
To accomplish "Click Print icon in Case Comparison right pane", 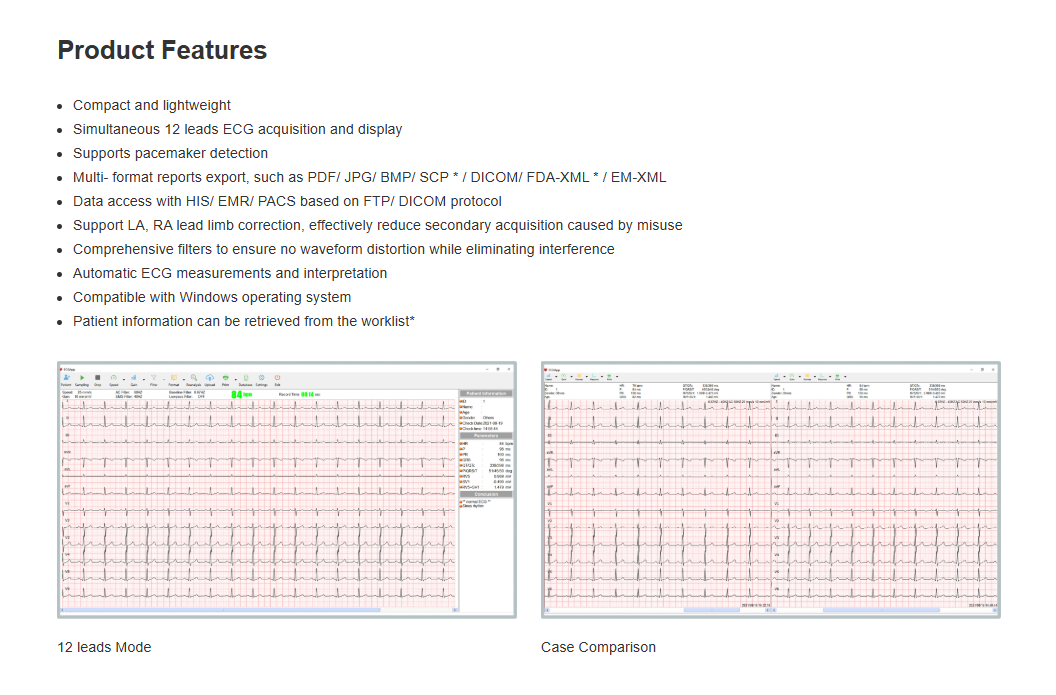I will [x=837, y=376].
